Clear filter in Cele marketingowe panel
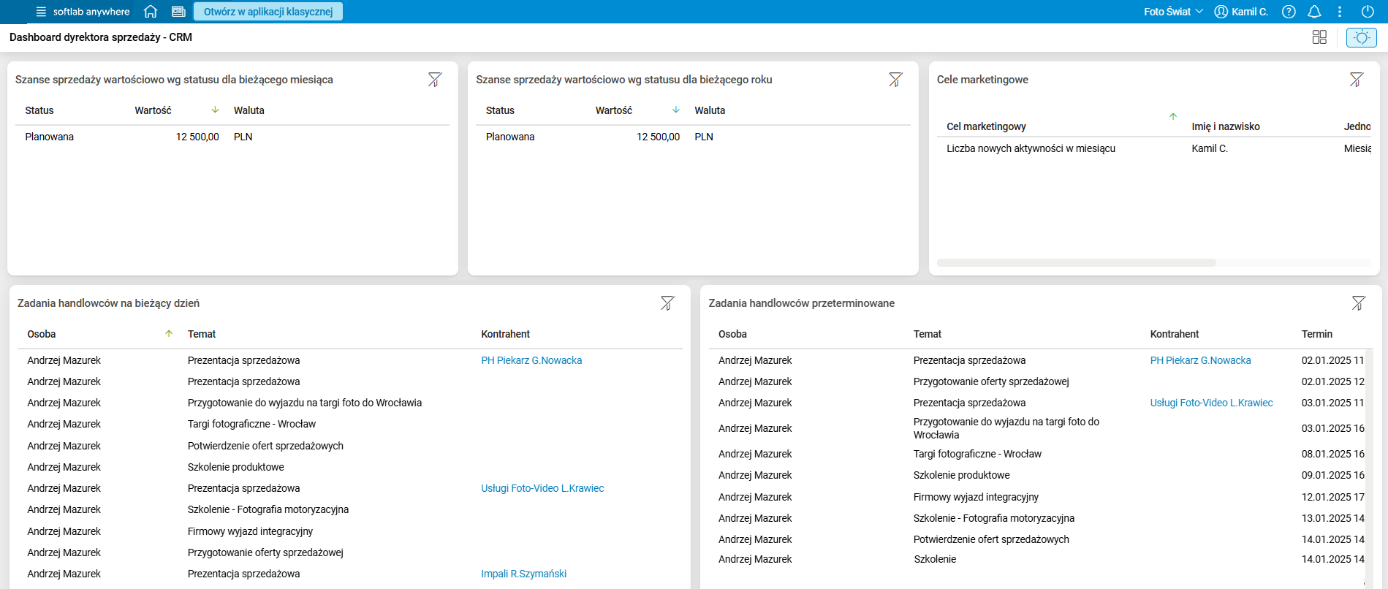1388x589 pixels. [1356, 79]
